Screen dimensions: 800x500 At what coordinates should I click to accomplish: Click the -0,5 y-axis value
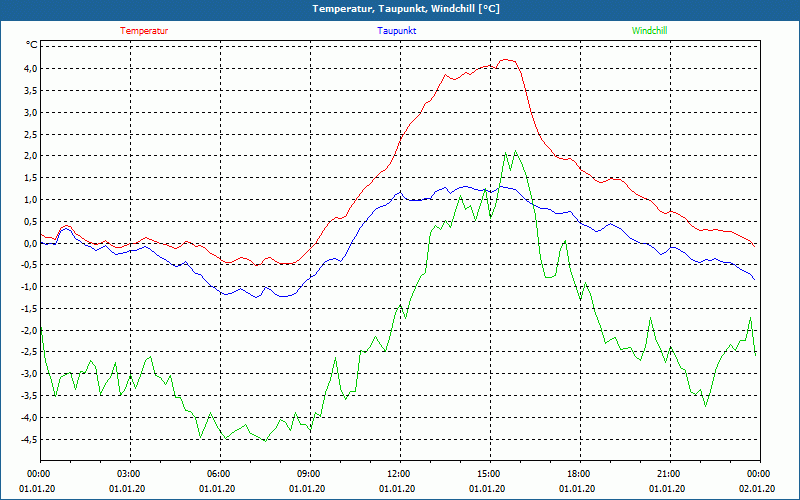tap(29, 265)
